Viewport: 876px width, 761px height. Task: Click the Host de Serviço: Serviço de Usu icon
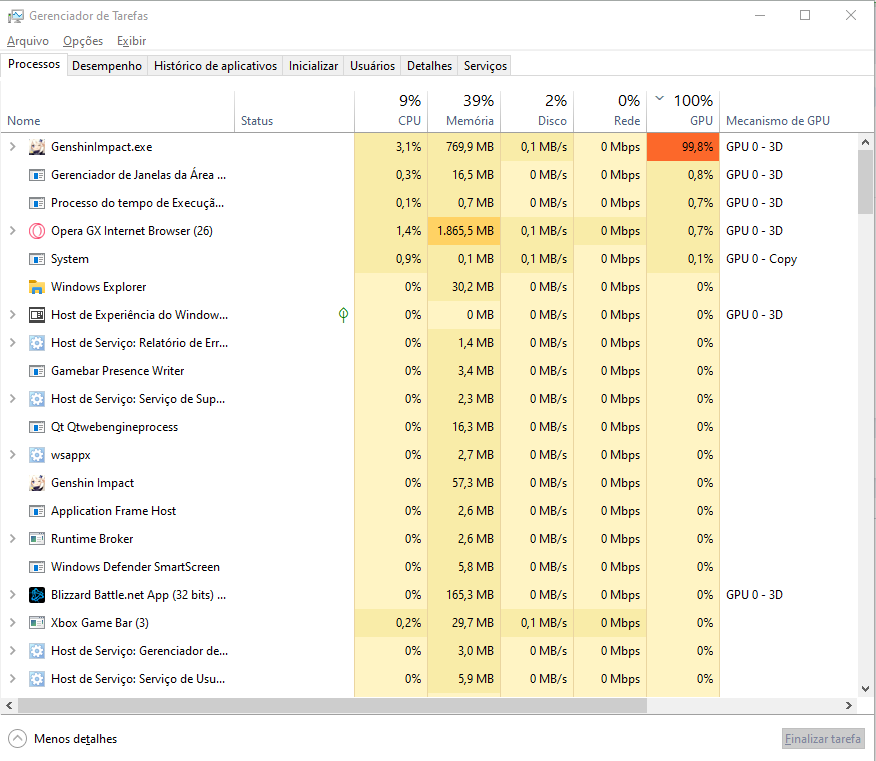click(x=37, y=679)
